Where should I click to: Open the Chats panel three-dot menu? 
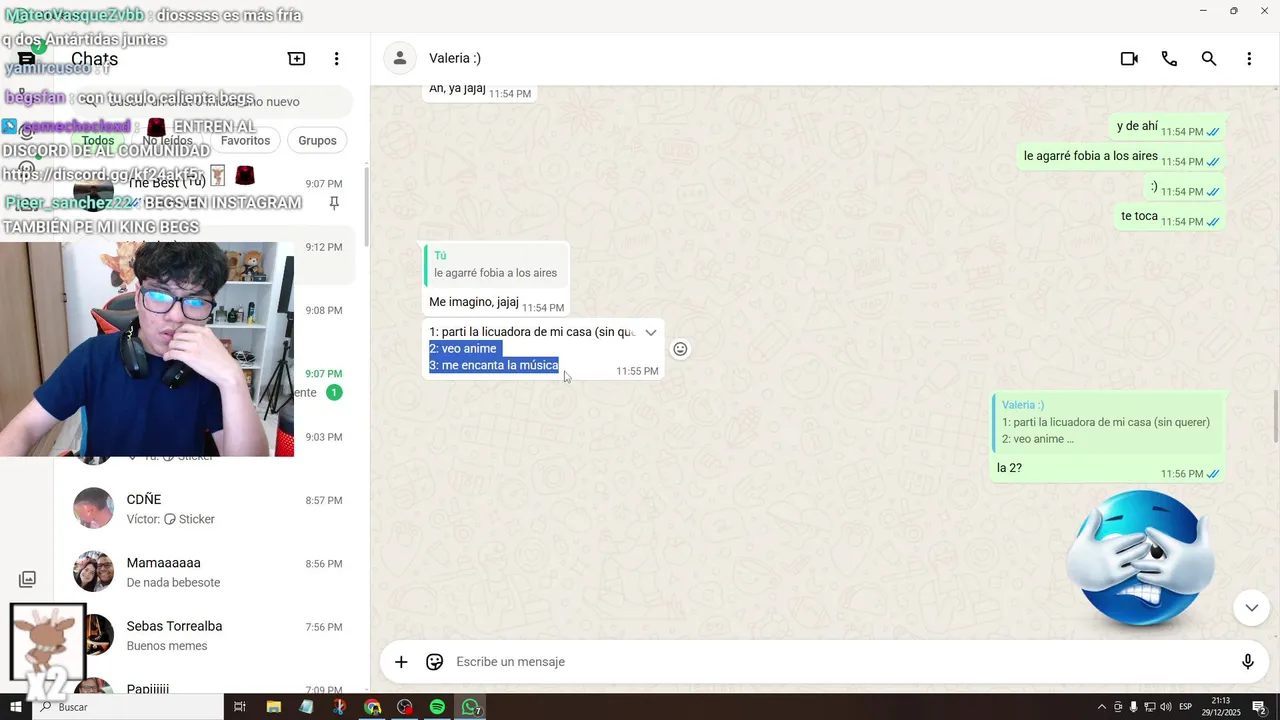(336, 59)
